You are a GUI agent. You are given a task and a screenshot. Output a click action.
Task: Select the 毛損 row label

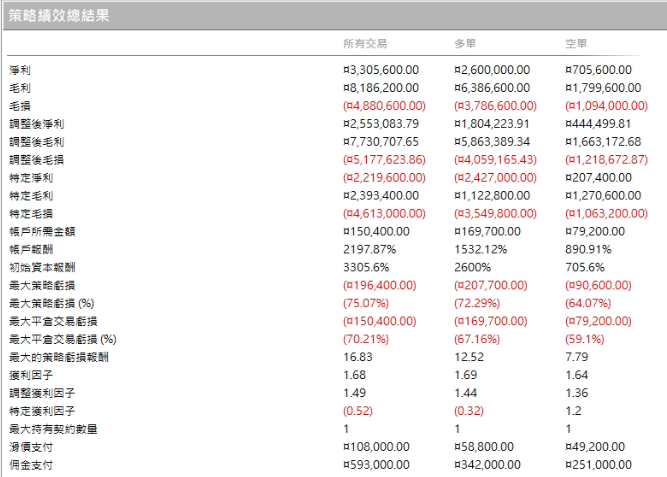(x=20, y=106)
